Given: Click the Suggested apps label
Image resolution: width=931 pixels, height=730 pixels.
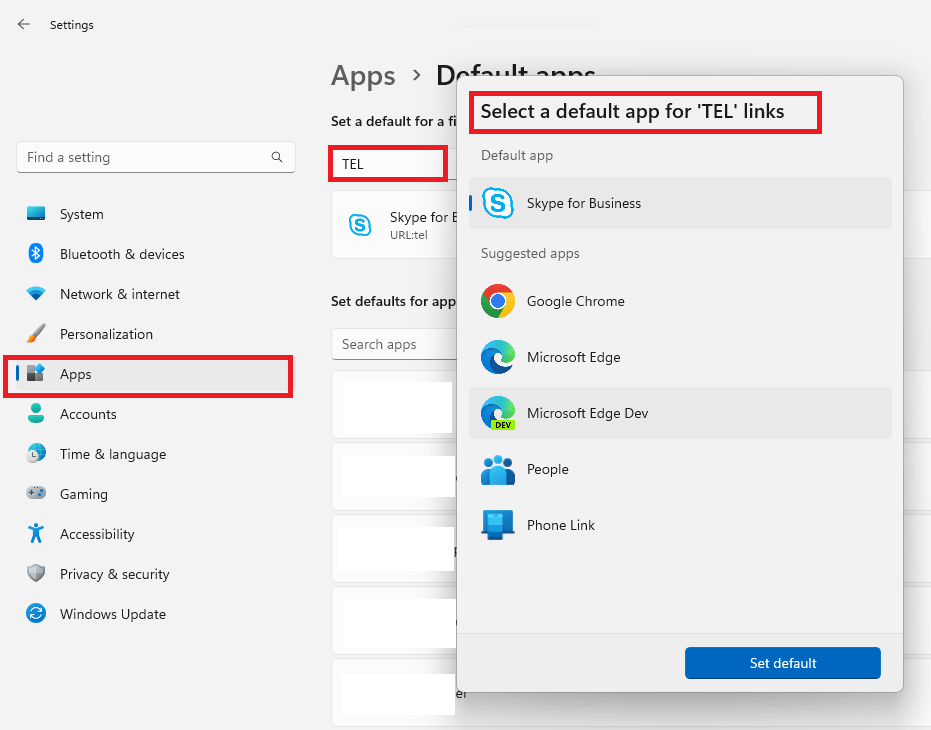Looking at the screenshot, I should click(x=530, y=254).
